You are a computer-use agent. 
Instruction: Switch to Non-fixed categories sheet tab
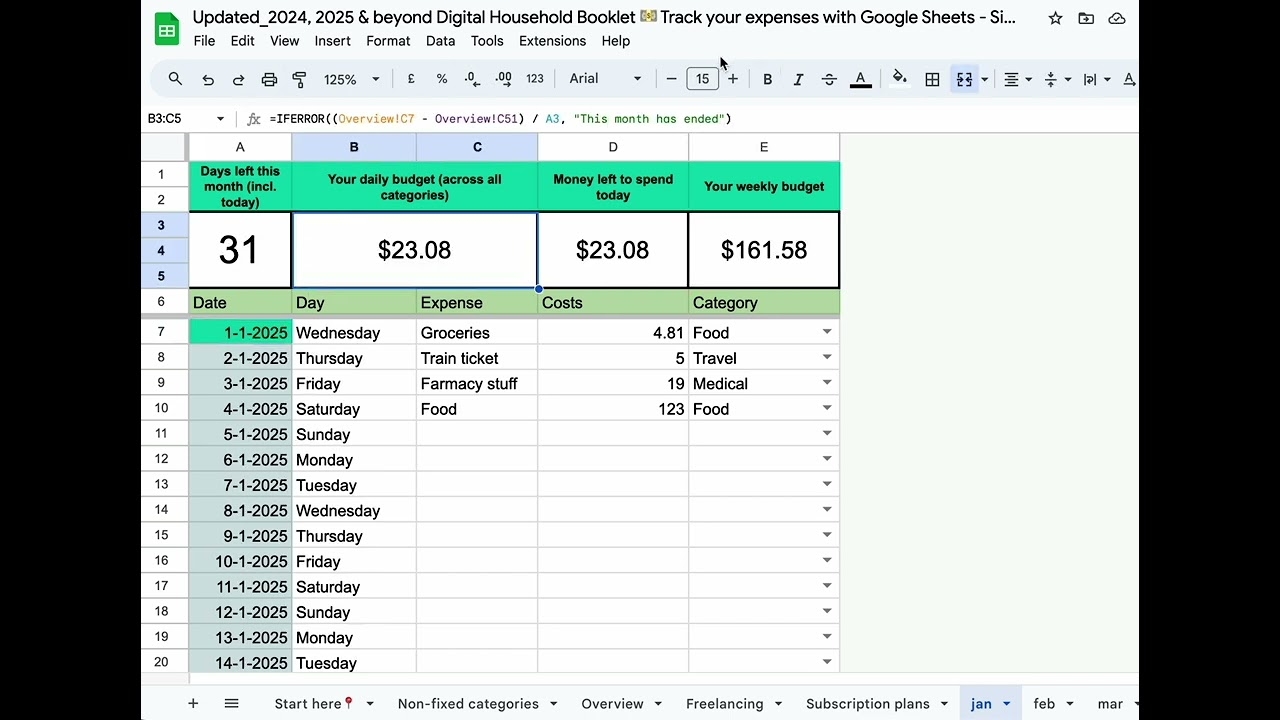pos(468,704)
